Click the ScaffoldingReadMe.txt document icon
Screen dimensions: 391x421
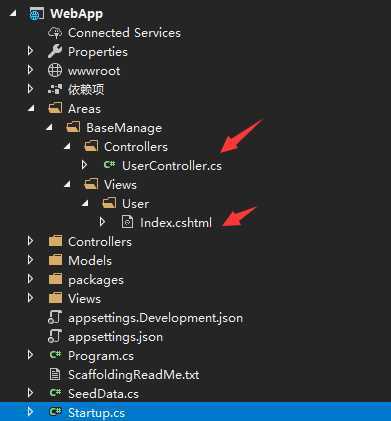tap(55, 374)
